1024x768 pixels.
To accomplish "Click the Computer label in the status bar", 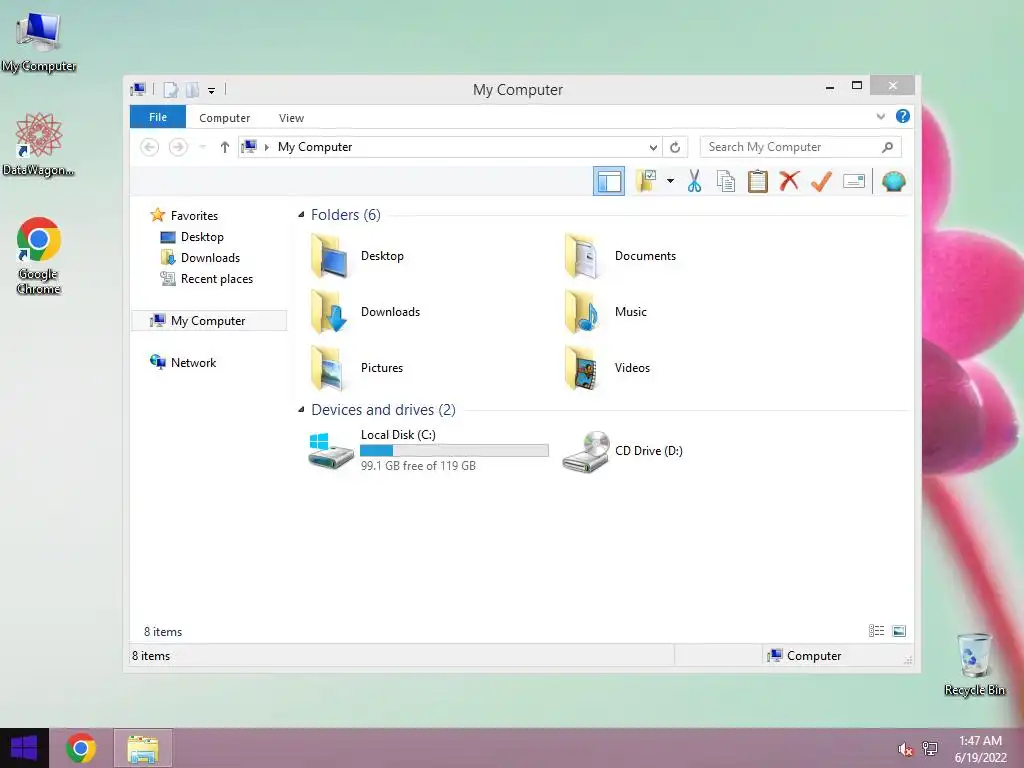I will pos(814,656).
